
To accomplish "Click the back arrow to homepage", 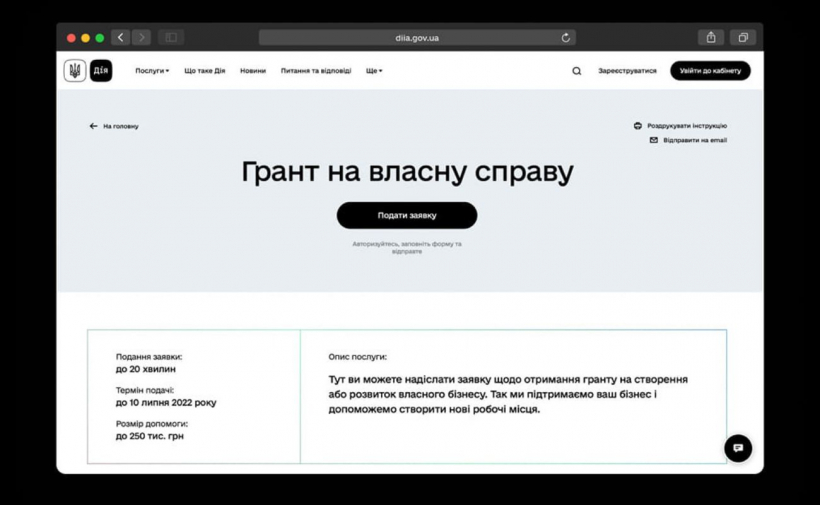I will click(x=94, y=127).
